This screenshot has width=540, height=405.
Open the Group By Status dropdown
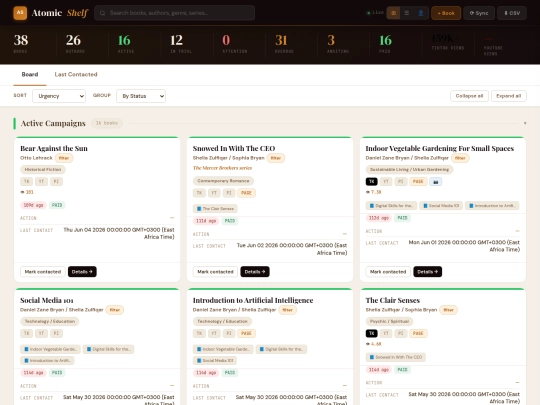tap(141, 96)
